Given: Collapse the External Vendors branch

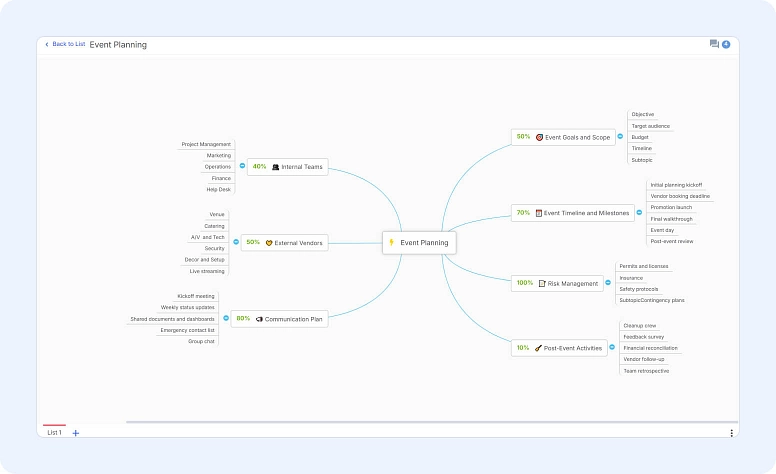Looking at the screenshot, I should (234, 242).
